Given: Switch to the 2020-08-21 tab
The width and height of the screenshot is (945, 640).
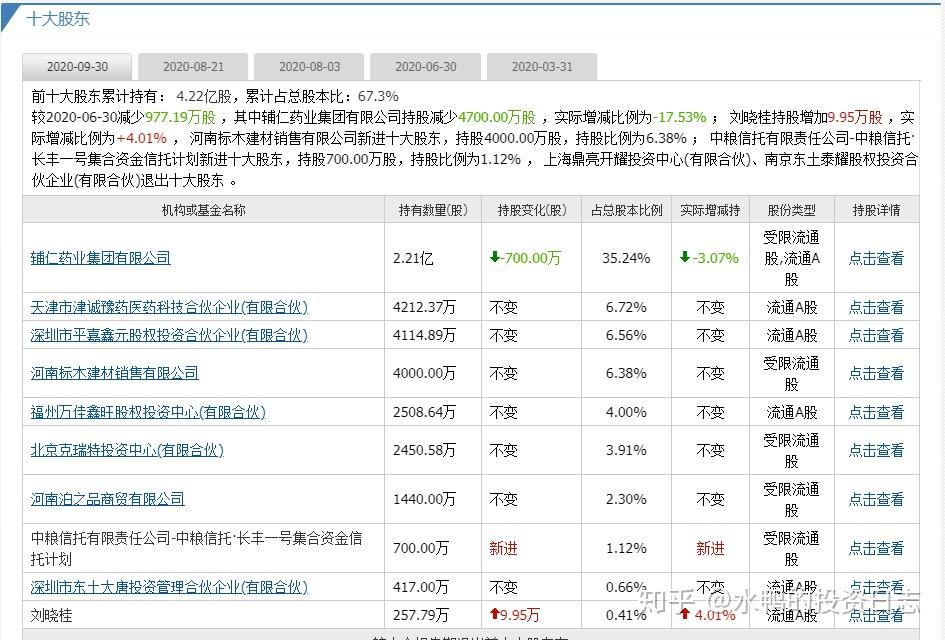Looking at the screenshot, I should [x=193, y=67].
